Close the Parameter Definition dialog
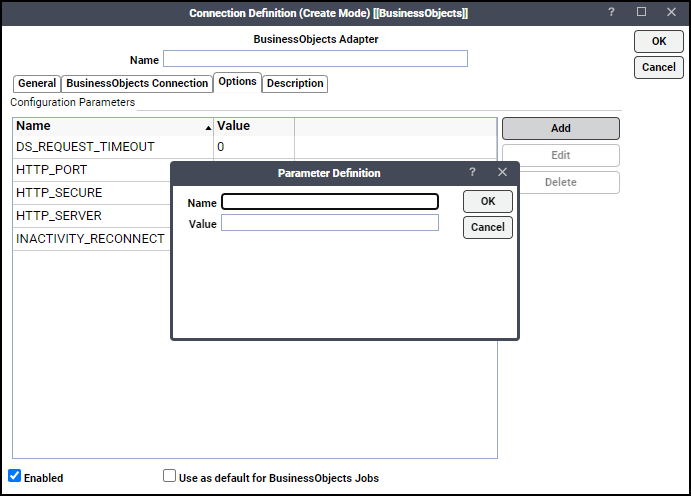 pos(502,172)
